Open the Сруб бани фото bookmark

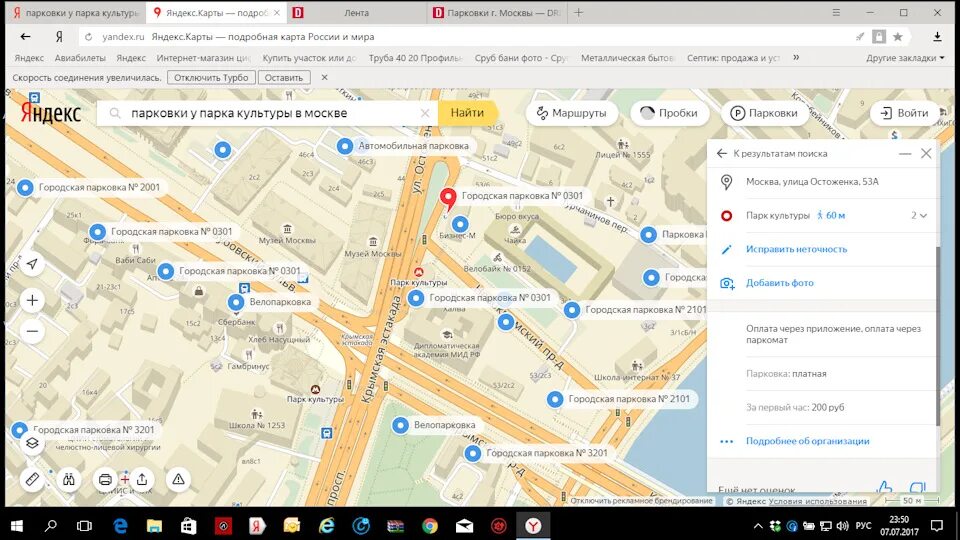tap(521, 58)
